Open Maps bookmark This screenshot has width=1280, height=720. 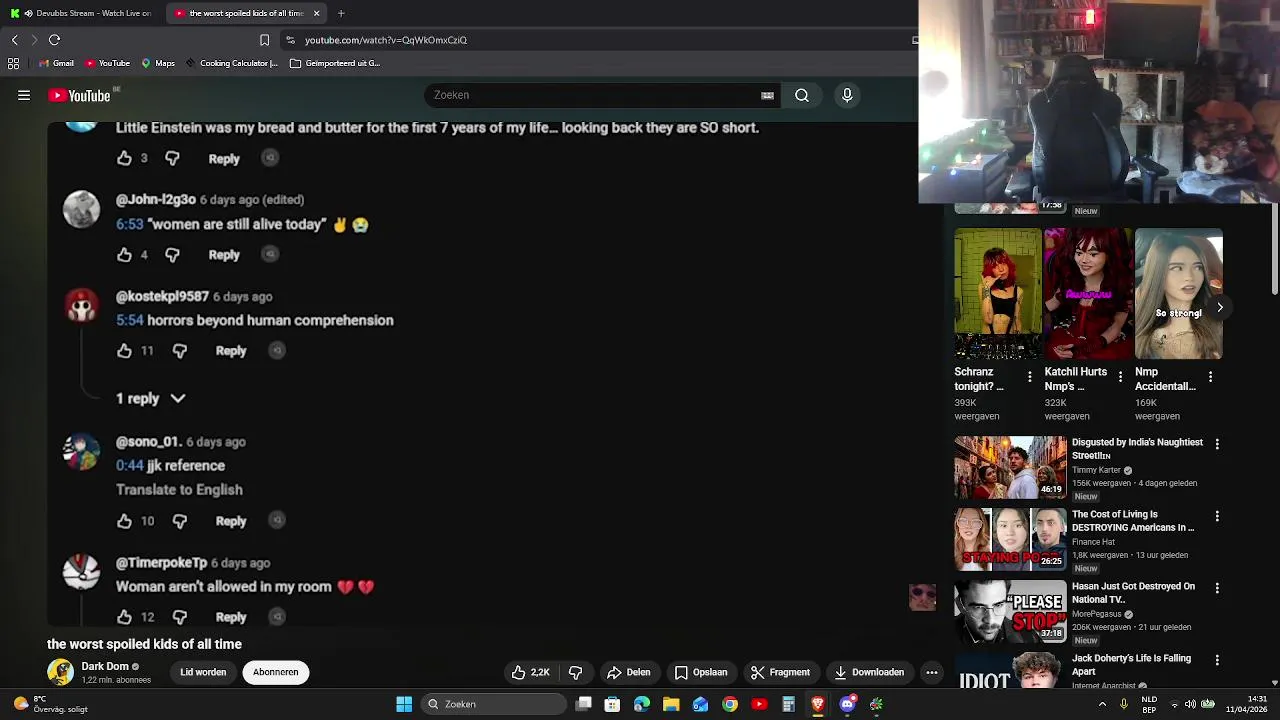(158, 63)
